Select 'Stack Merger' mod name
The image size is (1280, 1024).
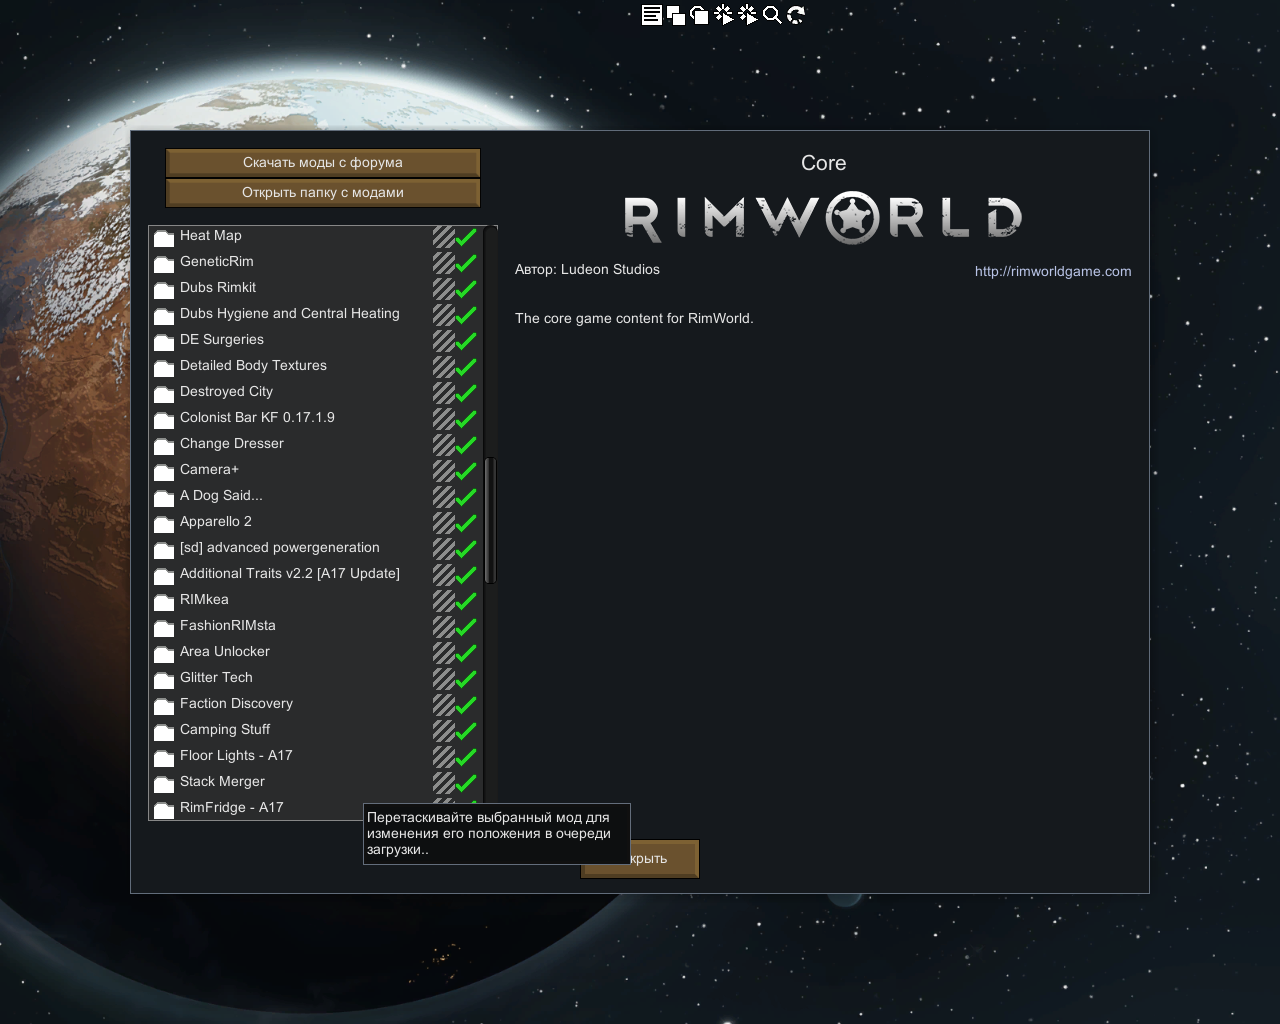tap(222, 781)
